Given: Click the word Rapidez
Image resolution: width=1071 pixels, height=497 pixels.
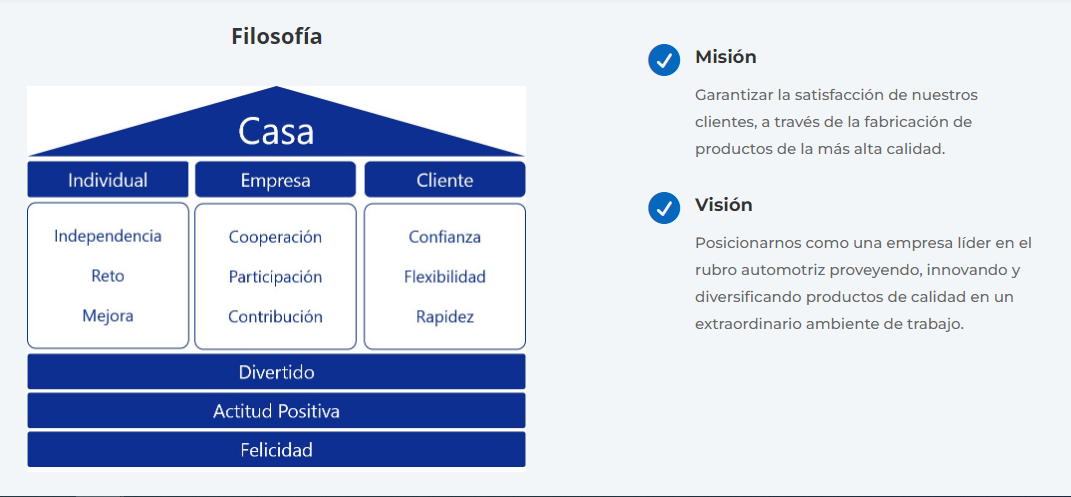Looking at the screenshot, I should (444, 316).
